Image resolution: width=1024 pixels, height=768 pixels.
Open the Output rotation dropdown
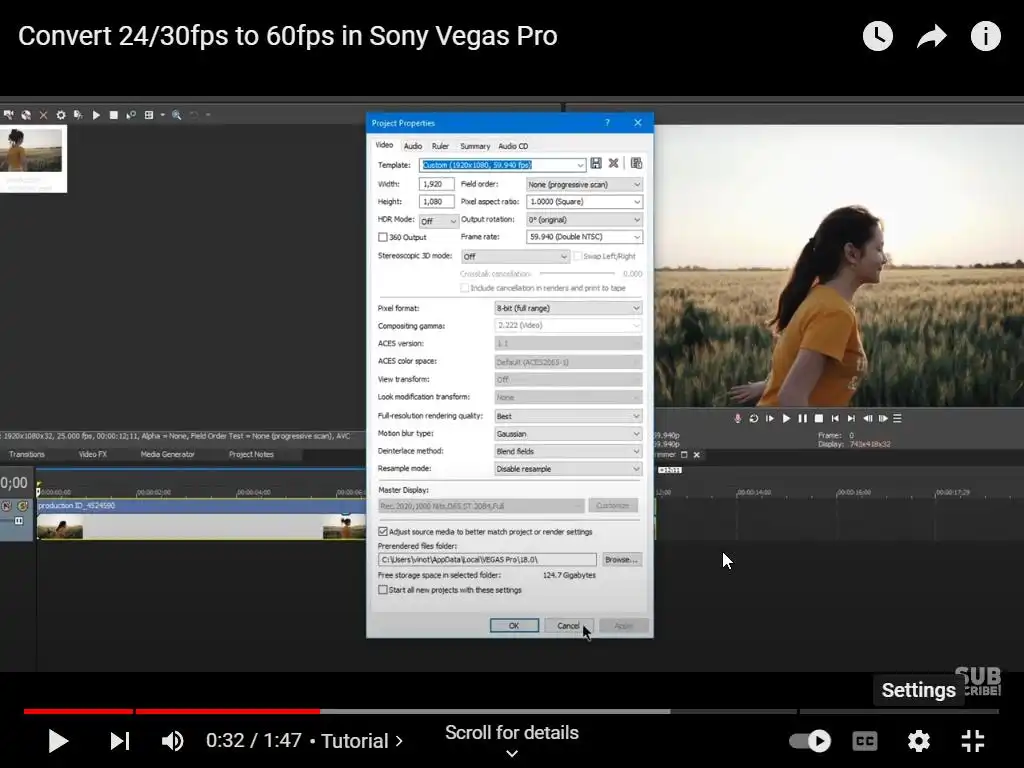tap(584, 220)
